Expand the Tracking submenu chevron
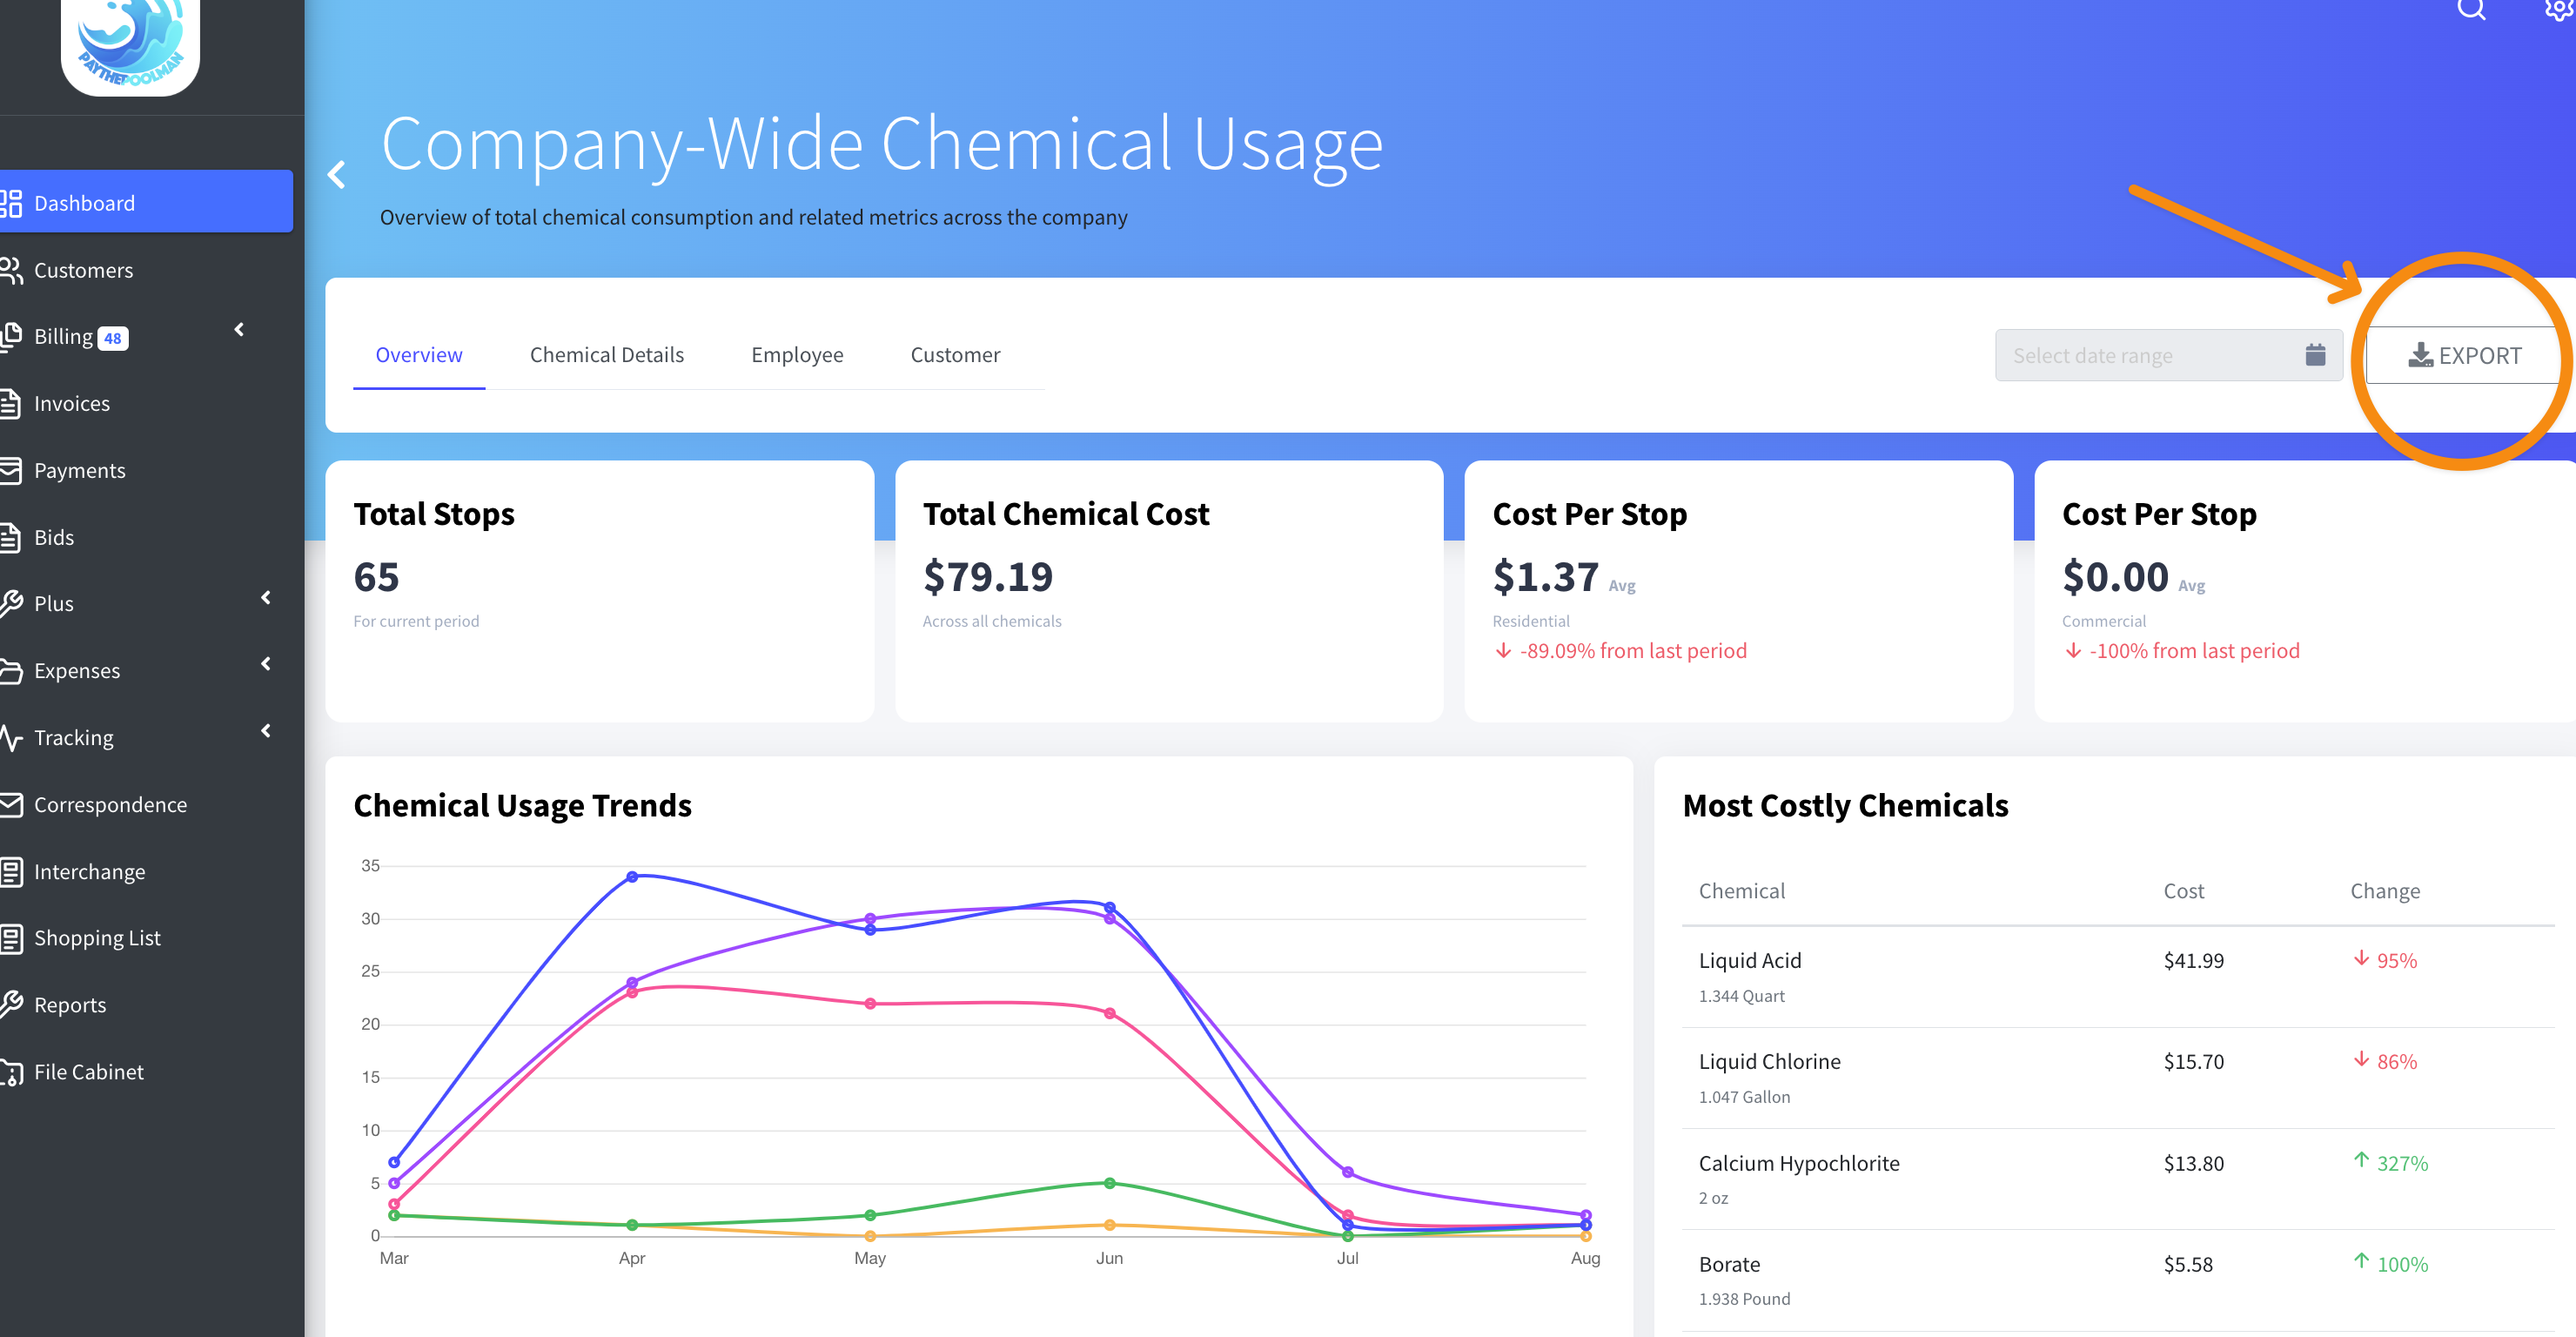2576x1337 pixels. (266, 731)
